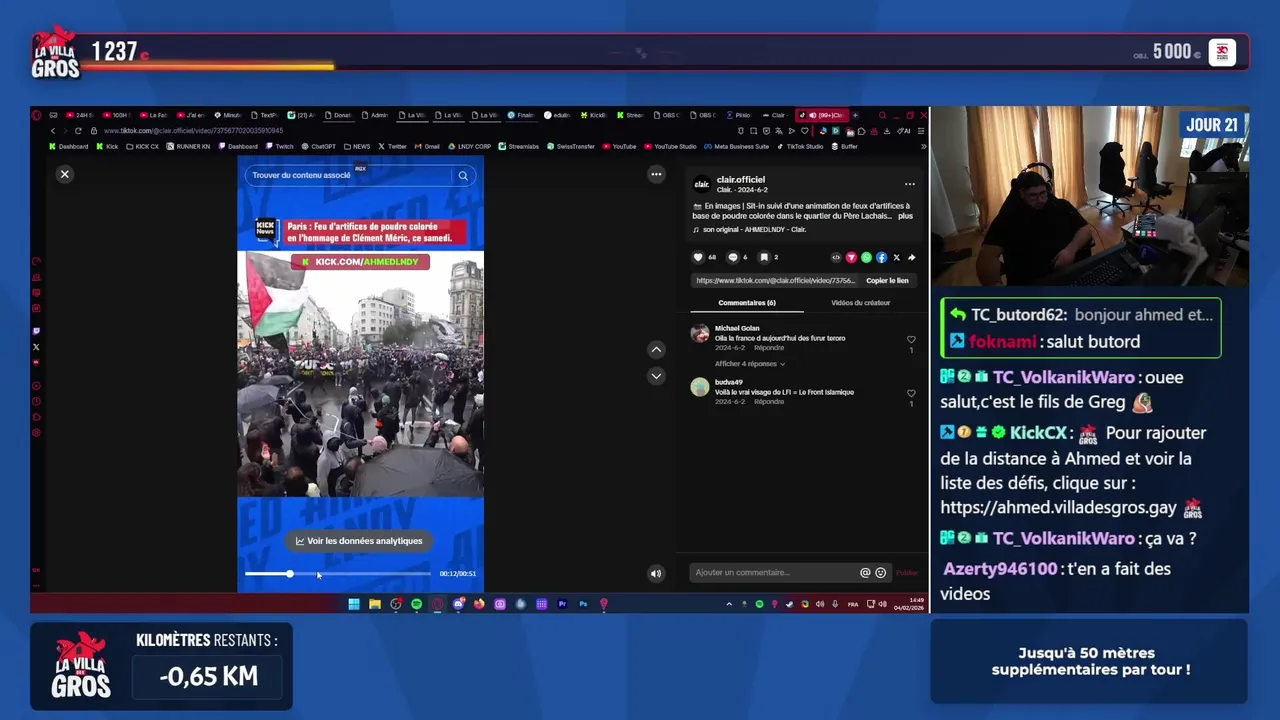1280x720 pixels.
Task: Share video to Facebook
Action: (881, 257)
